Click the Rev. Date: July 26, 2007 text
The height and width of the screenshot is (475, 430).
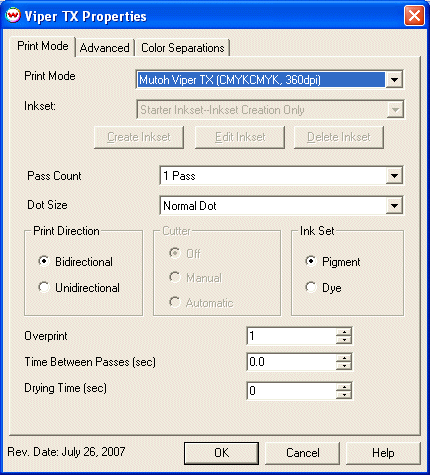click(66, 452)
